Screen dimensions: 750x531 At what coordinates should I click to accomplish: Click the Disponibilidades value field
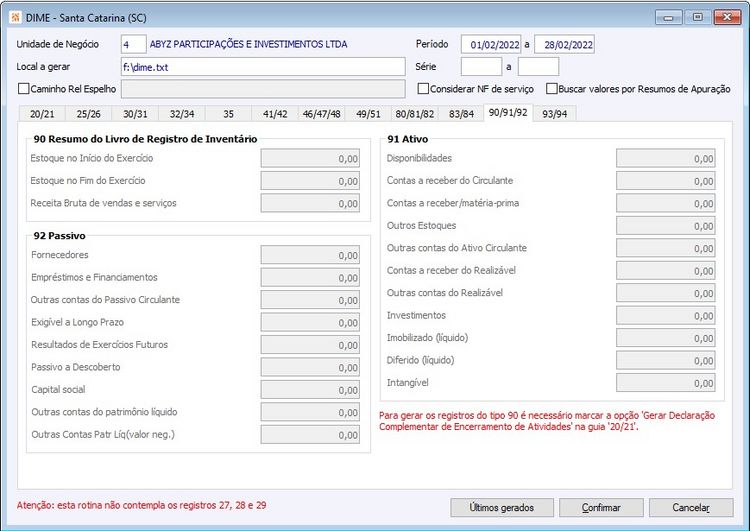pos(666,158)
